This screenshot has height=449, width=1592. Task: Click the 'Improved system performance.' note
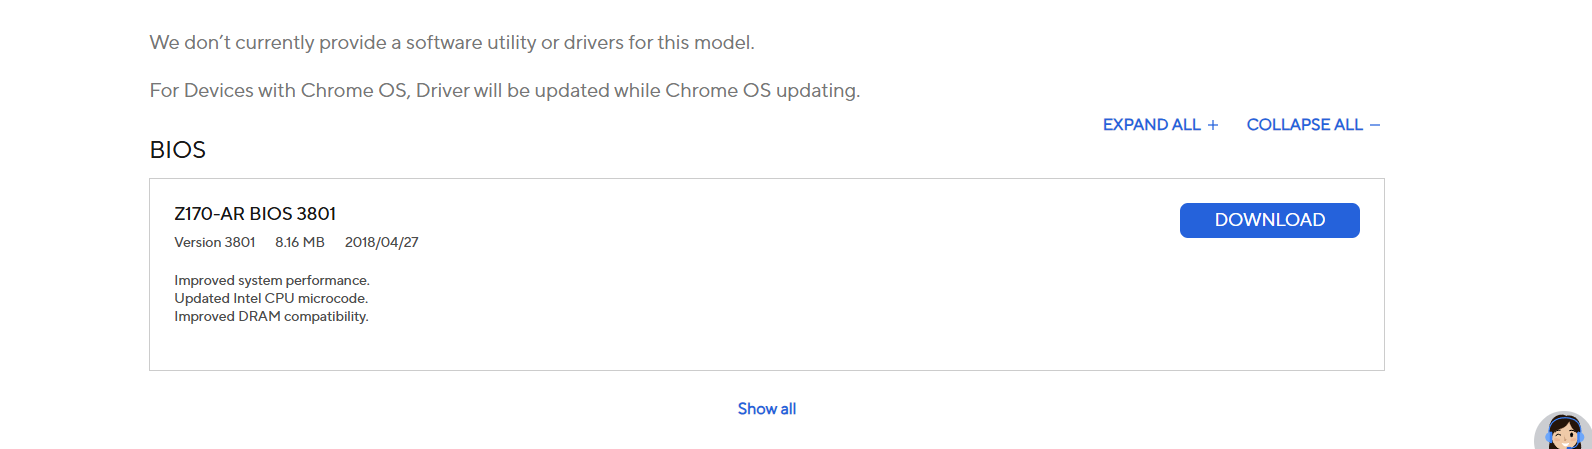click(x=272, y=280)
